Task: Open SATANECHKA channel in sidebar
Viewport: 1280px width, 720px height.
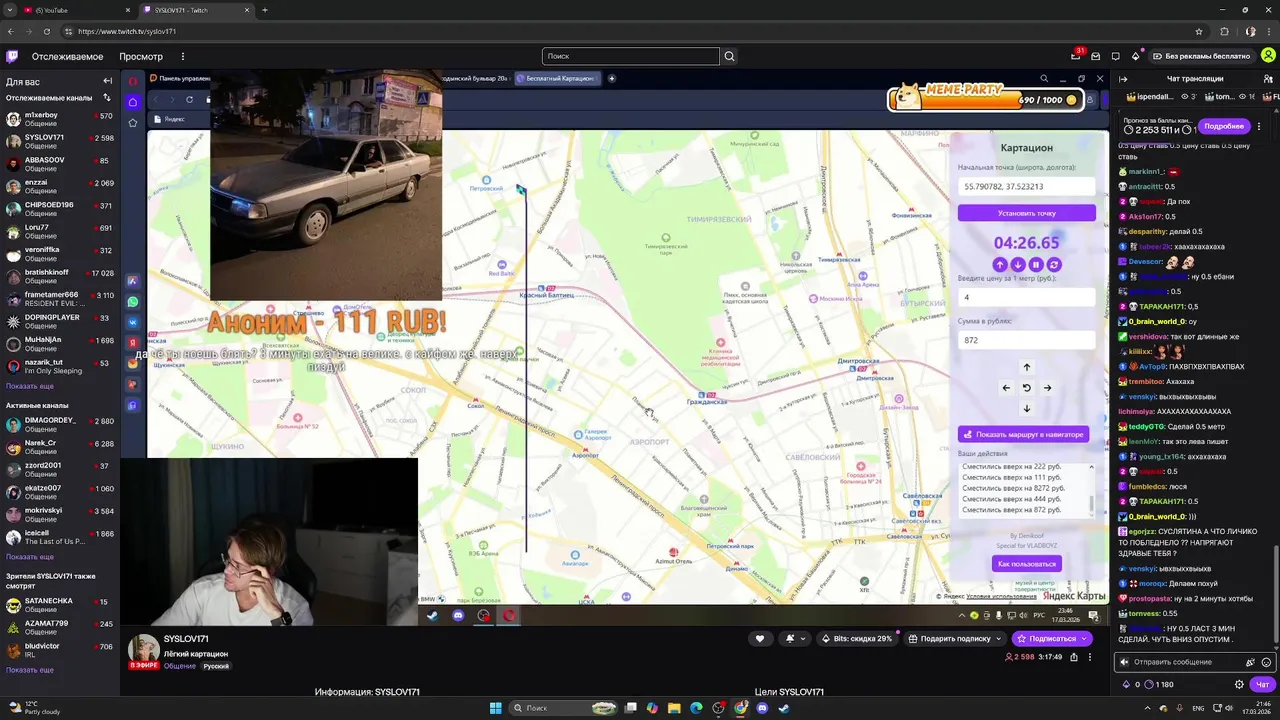Action: 60,605
